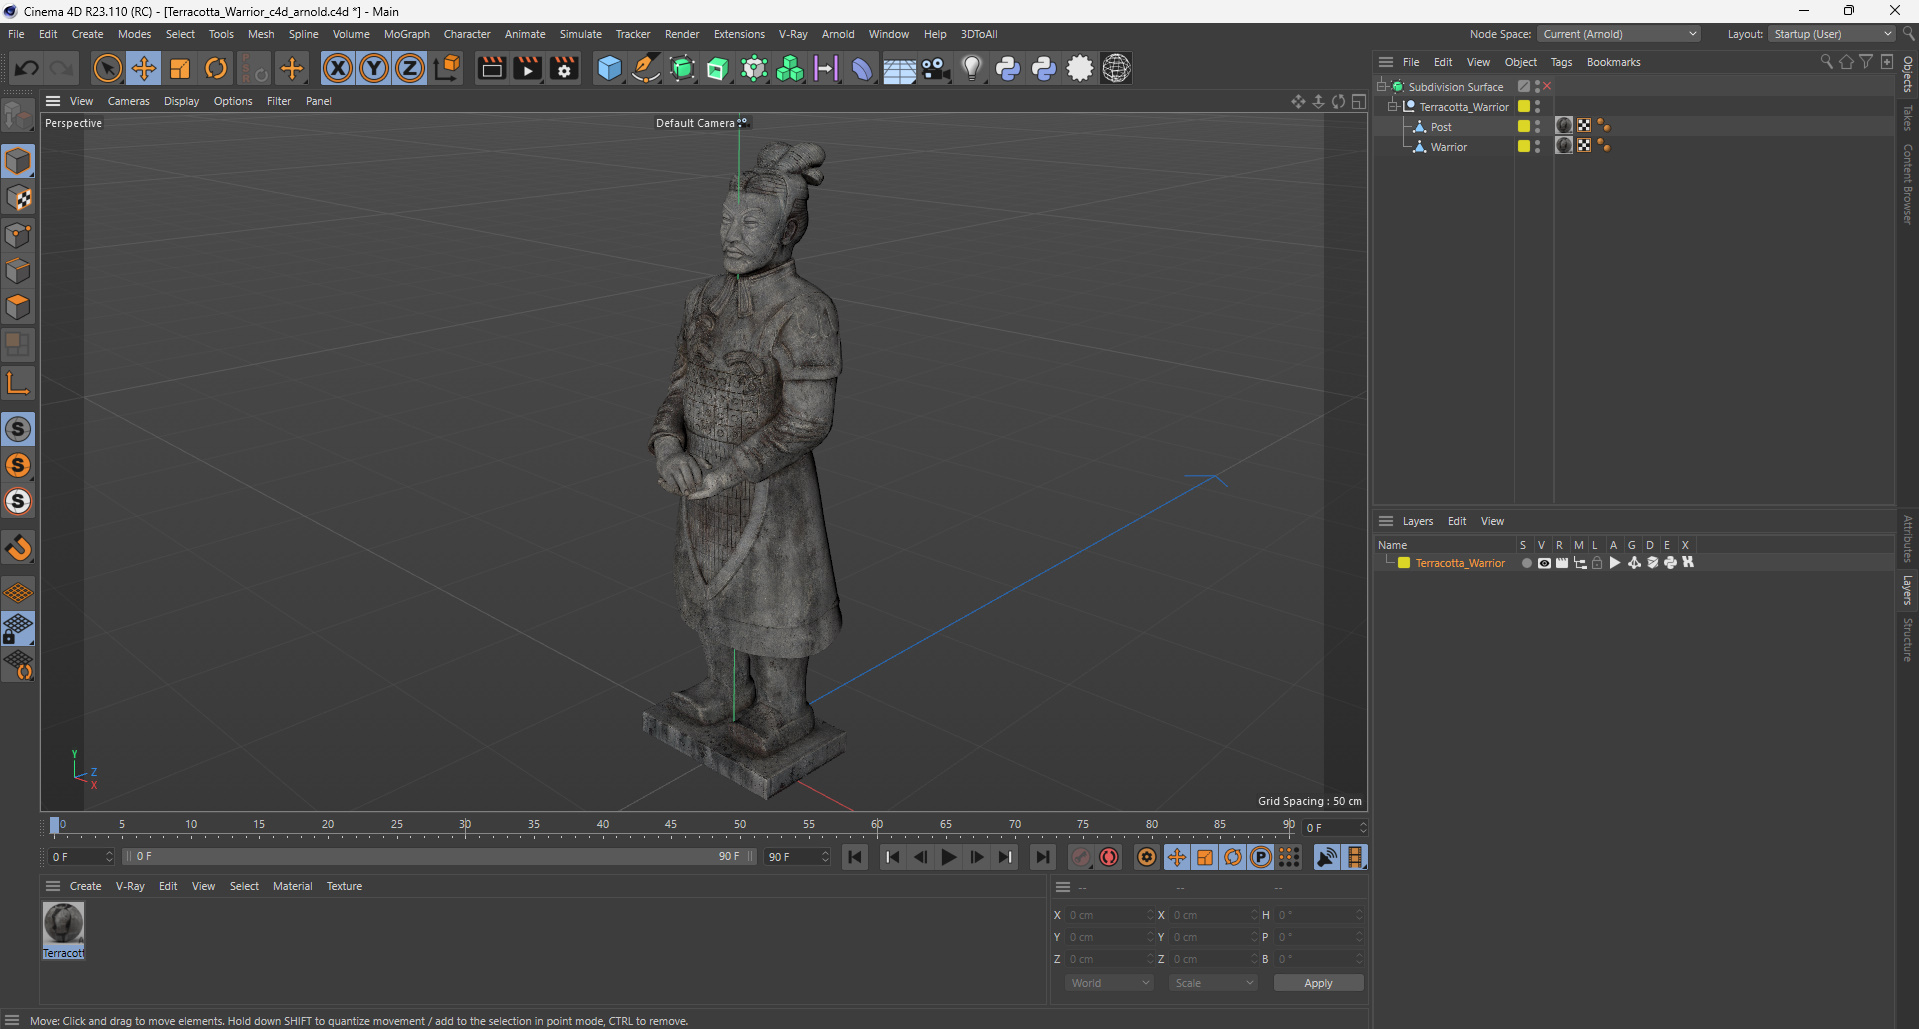The height and width of the screenshot is (1029, 1919).
Task: Open Edit Render Settings
Action: (564, 68)
